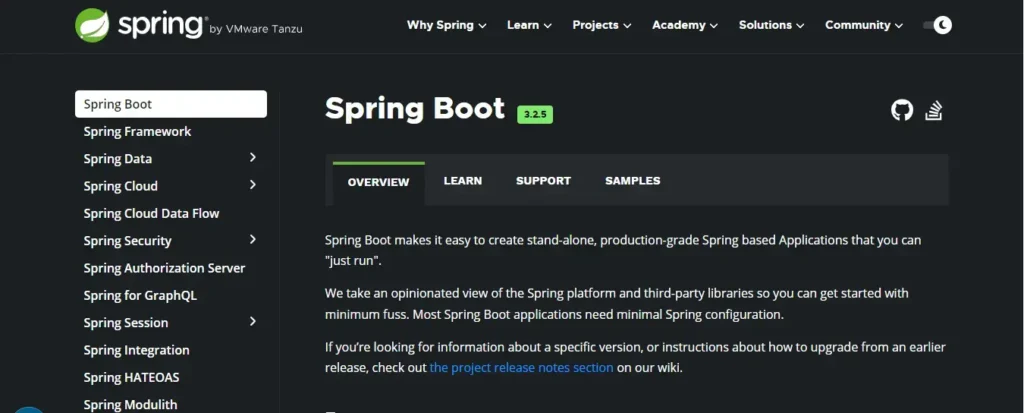This screenshot has height=413, width=1024.
Task: Open the Academy dropdown menu
Action: point(684,25)
